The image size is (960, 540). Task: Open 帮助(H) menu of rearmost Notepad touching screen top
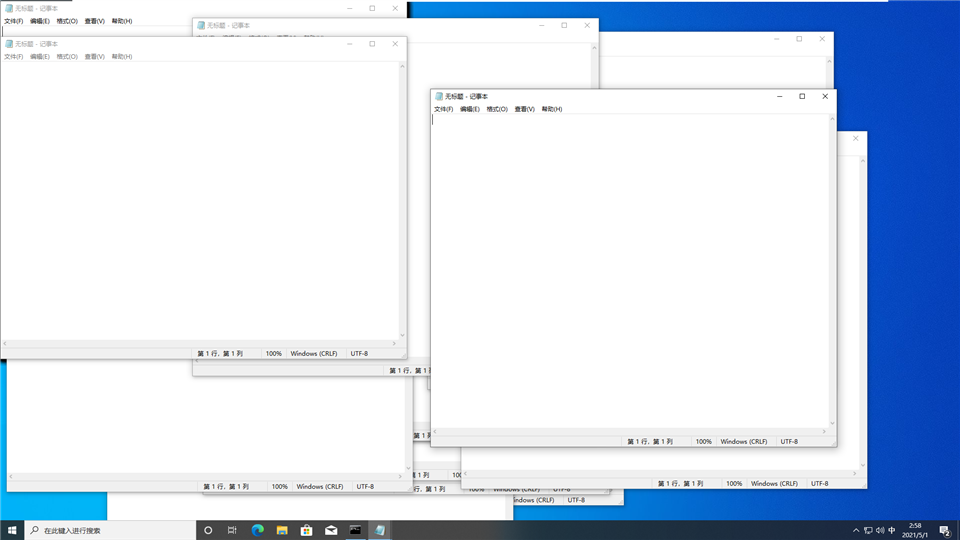pos(122,21)
